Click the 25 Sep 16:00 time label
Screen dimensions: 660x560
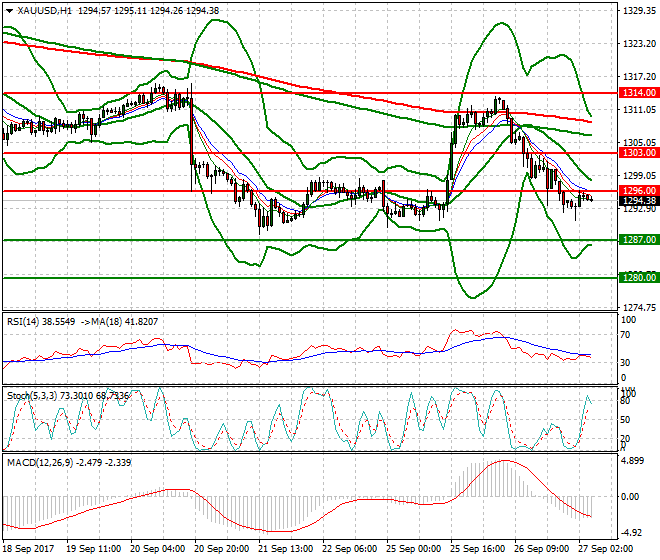pos(477,549)
